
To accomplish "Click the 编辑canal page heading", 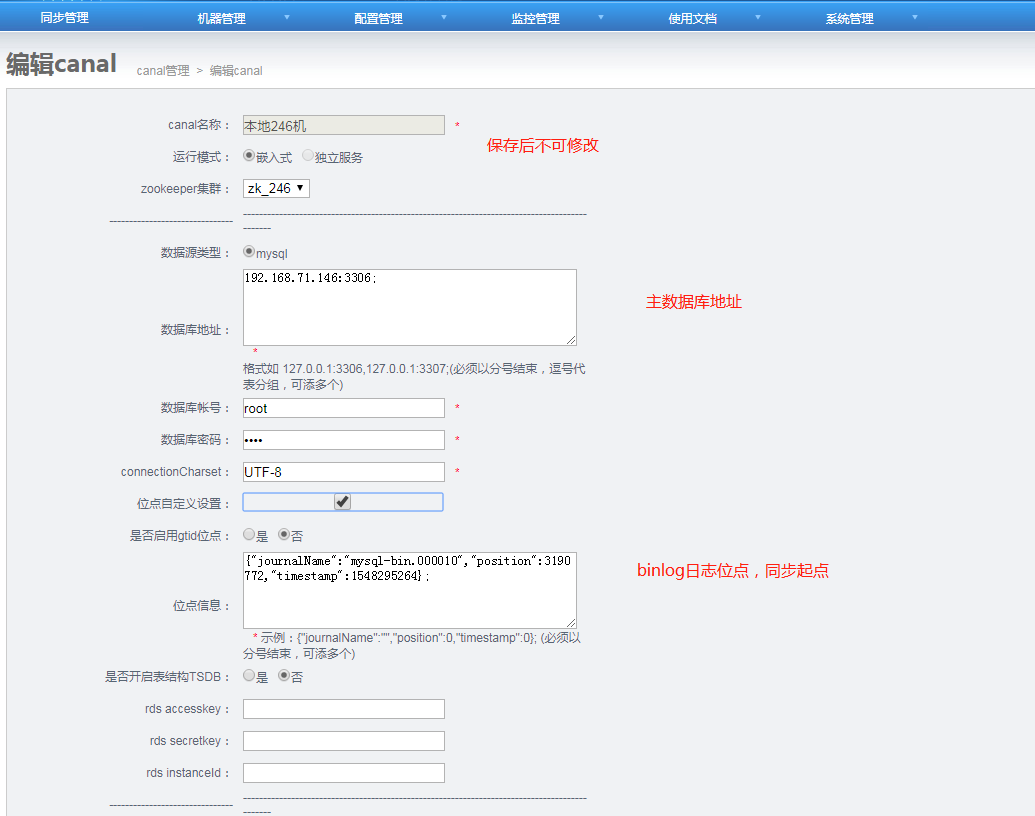I will pyautogui.click(x=61, y=64).
